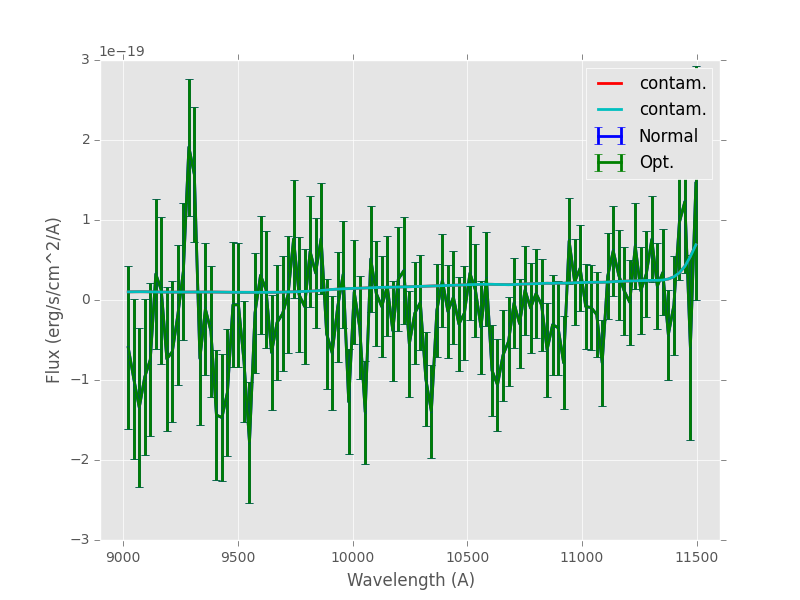Click the topmost 'contam.' legend text
The height and width of the screenshot is (600, 800).
(672, 83)
